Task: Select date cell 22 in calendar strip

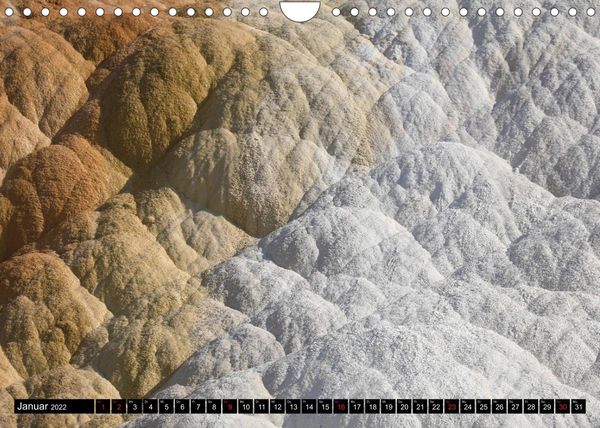Action: [x=436, y=407]
